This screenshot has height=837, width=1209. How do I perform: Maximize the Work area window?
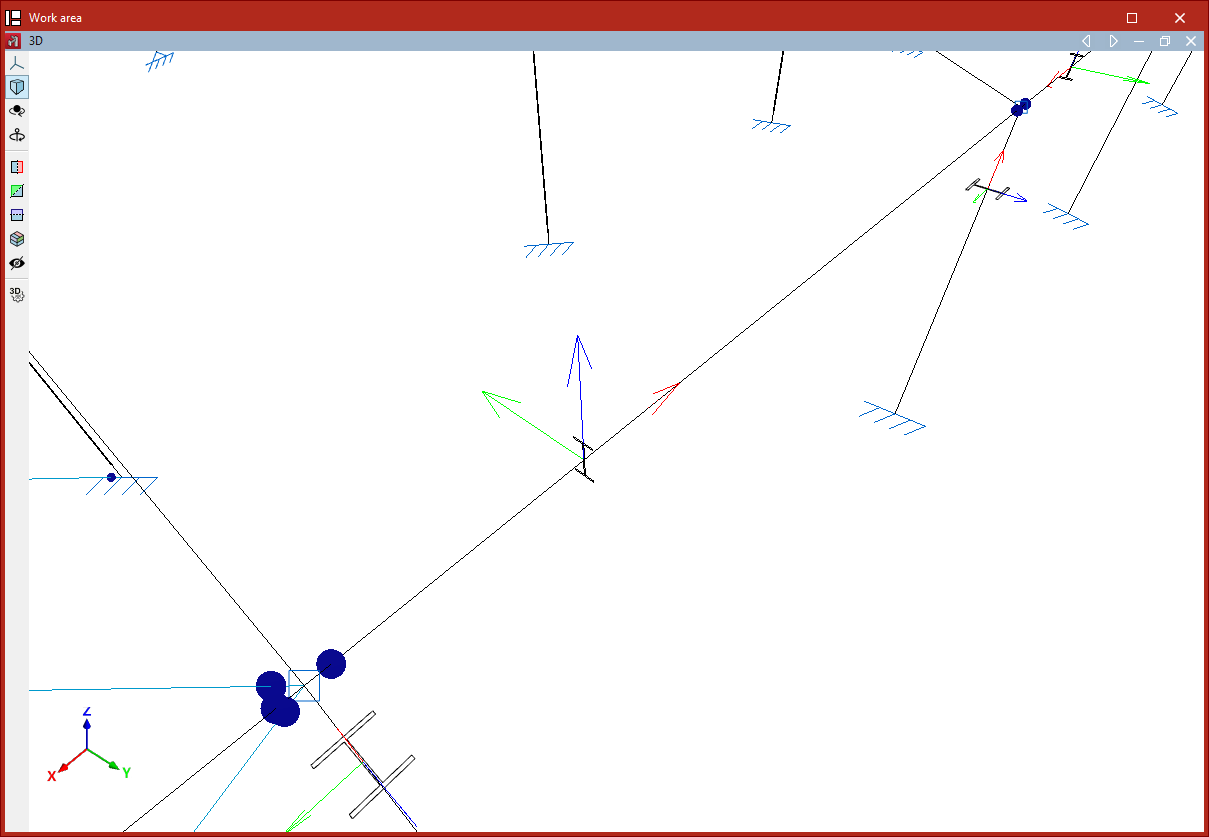click(1132, 17)
